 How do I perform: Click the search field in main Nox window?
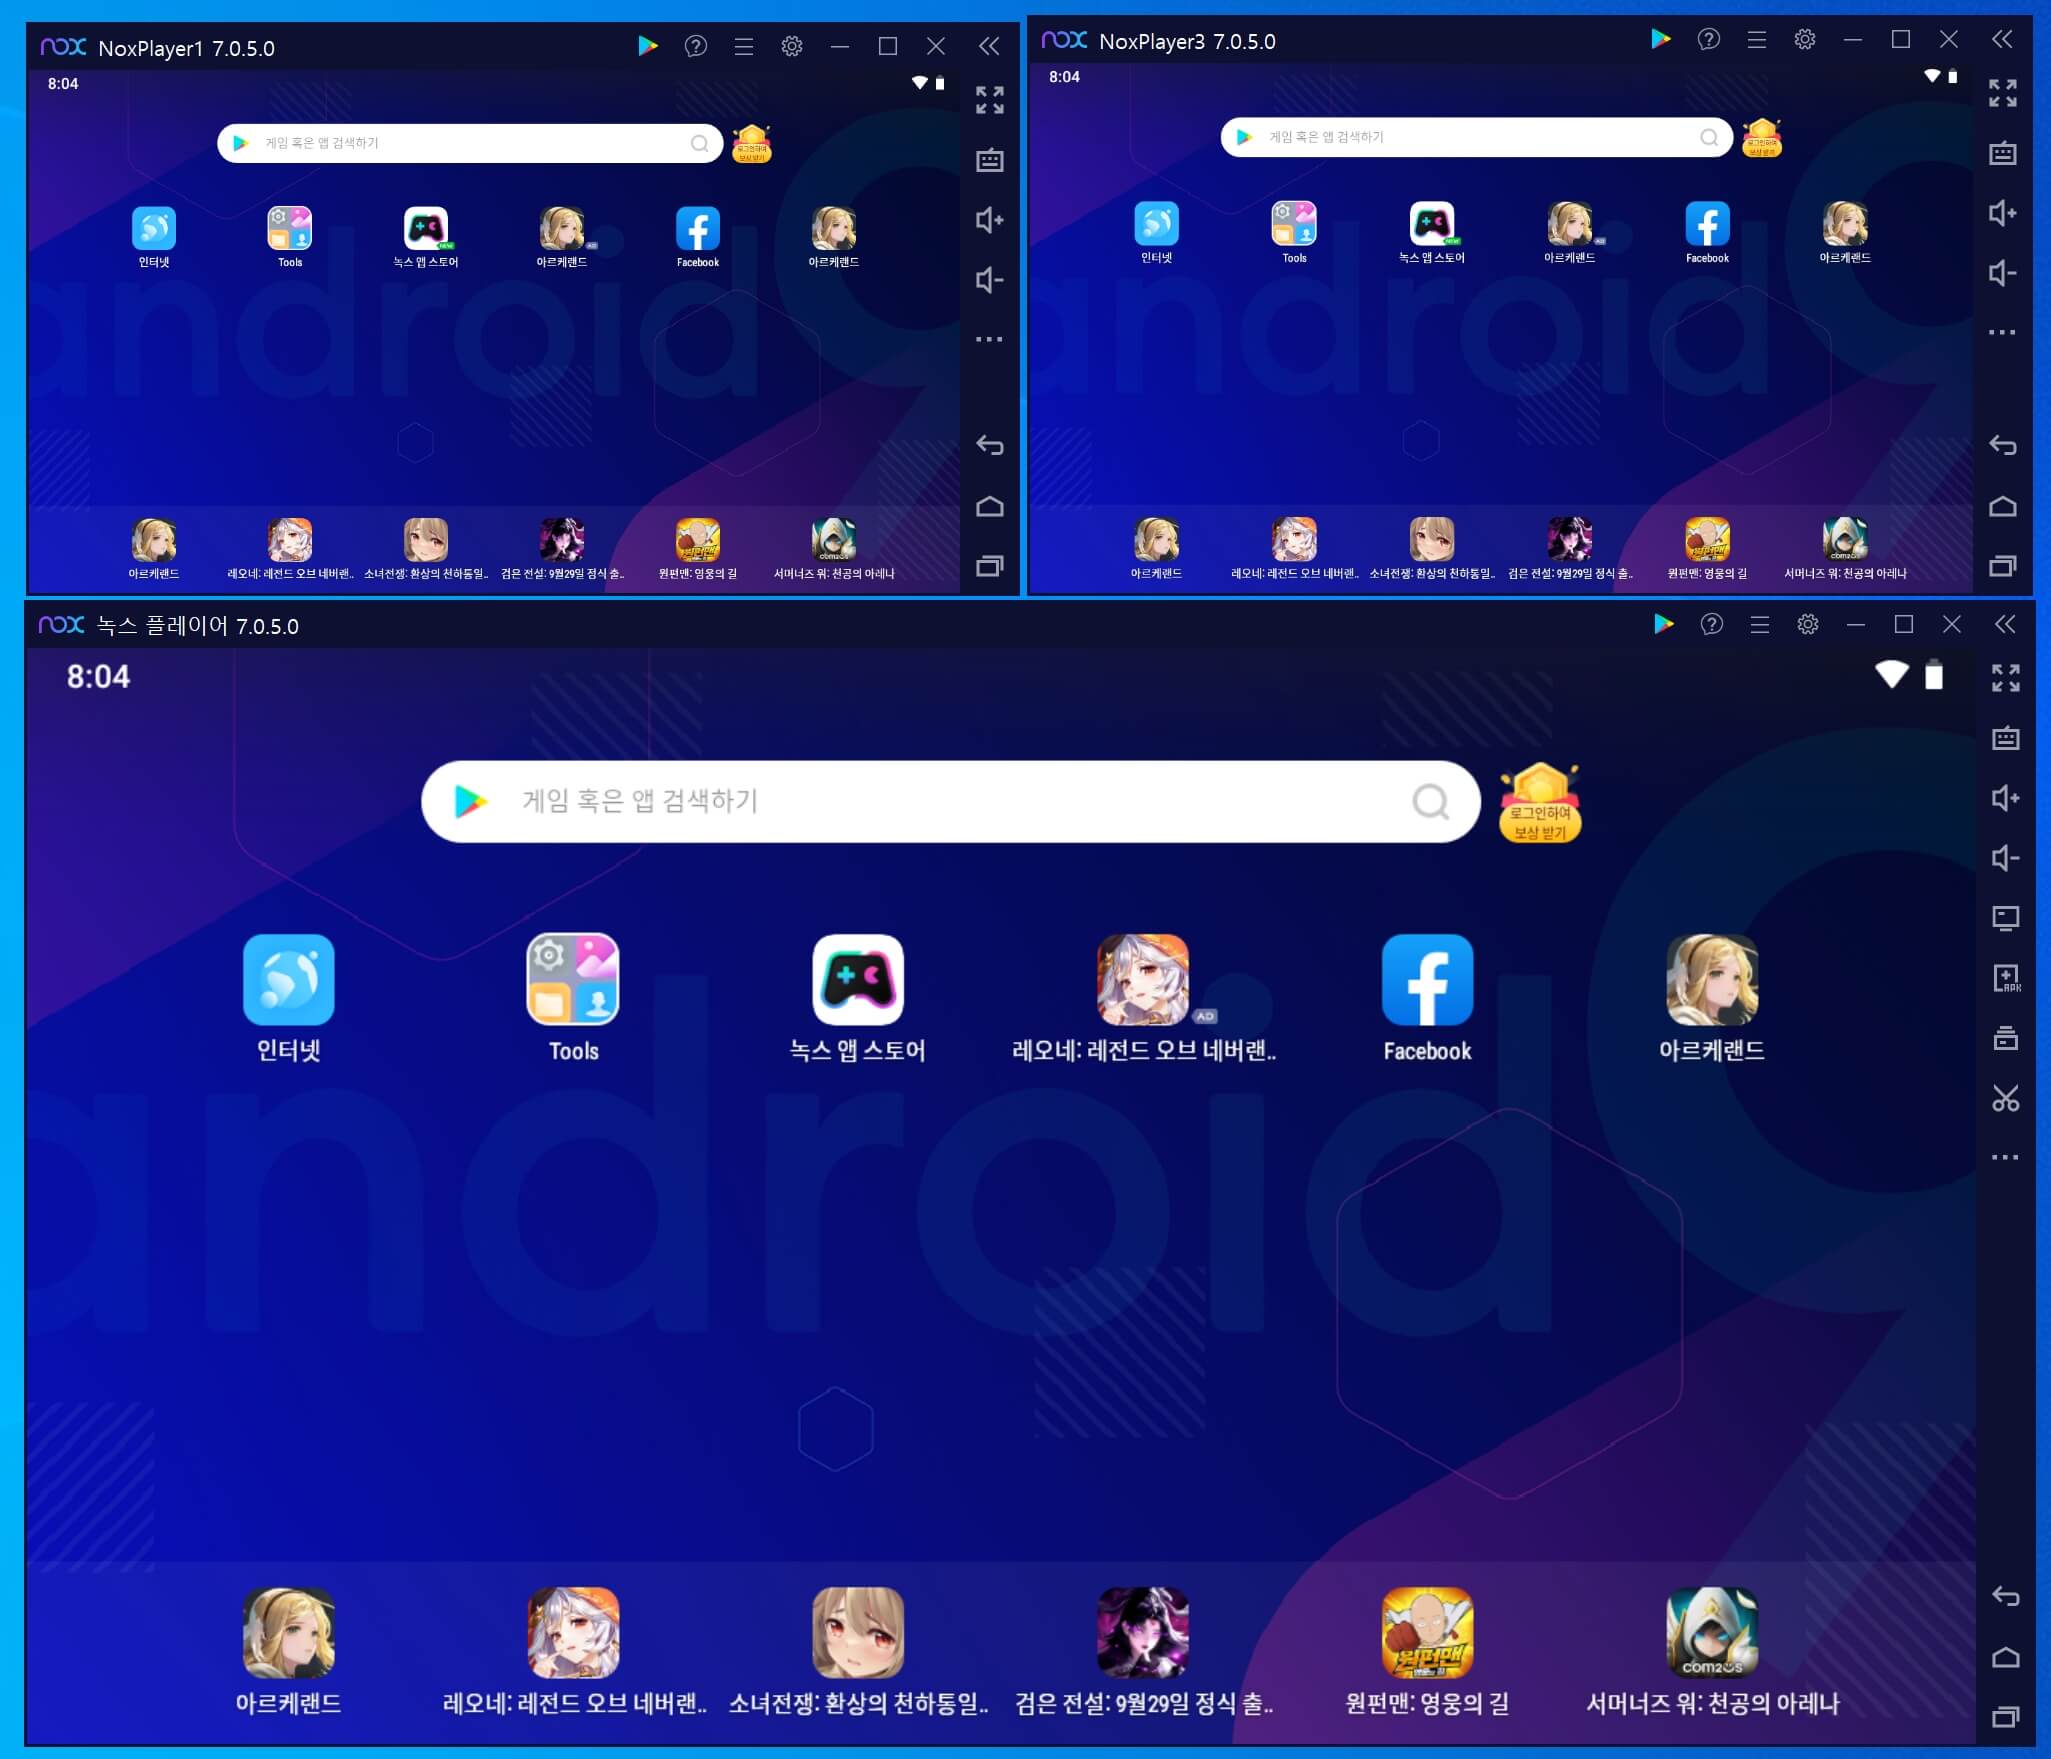(950, 801)
